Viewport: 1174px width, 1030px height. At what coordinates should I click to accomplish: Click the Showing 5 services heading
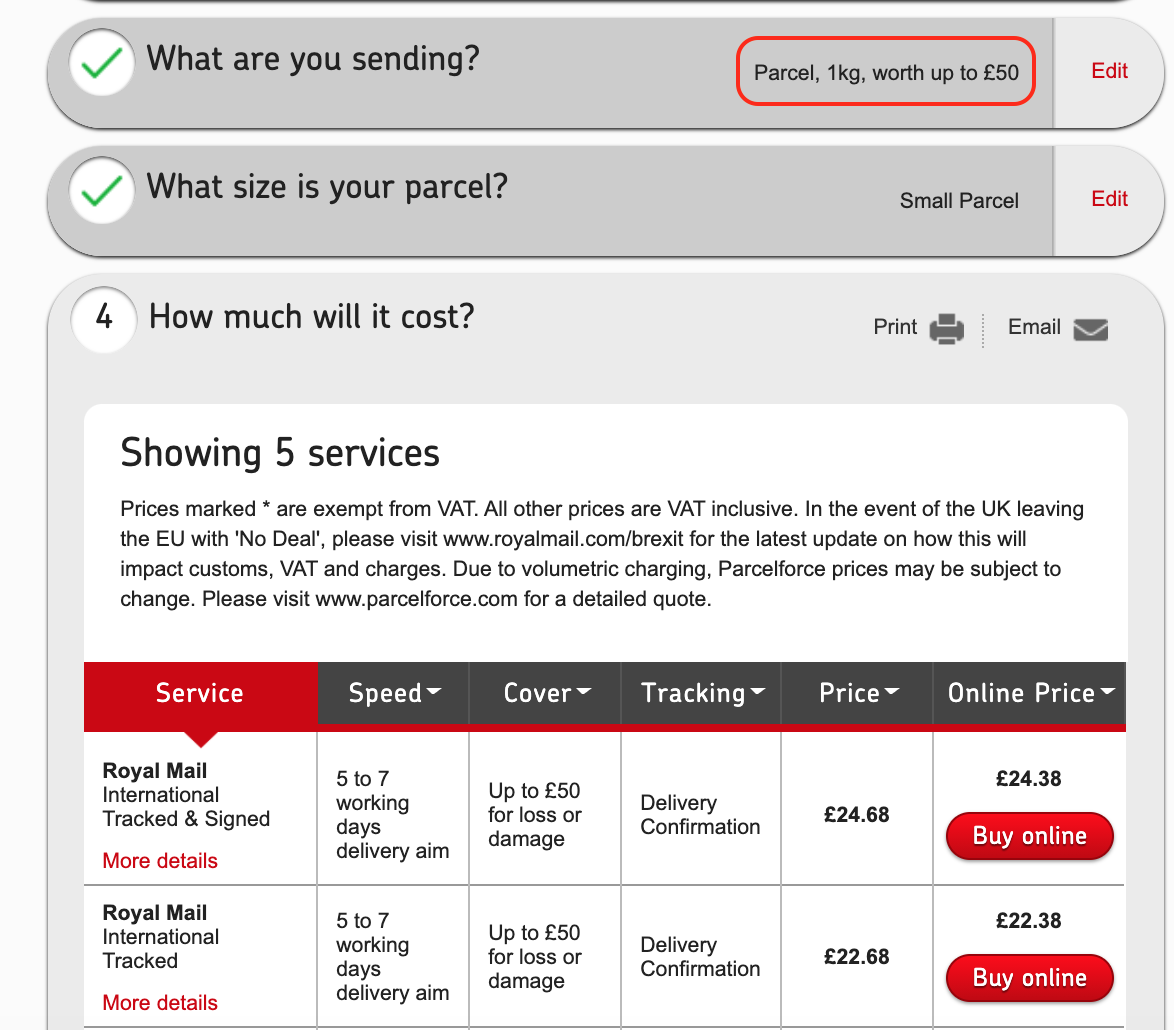coord(280,453)
